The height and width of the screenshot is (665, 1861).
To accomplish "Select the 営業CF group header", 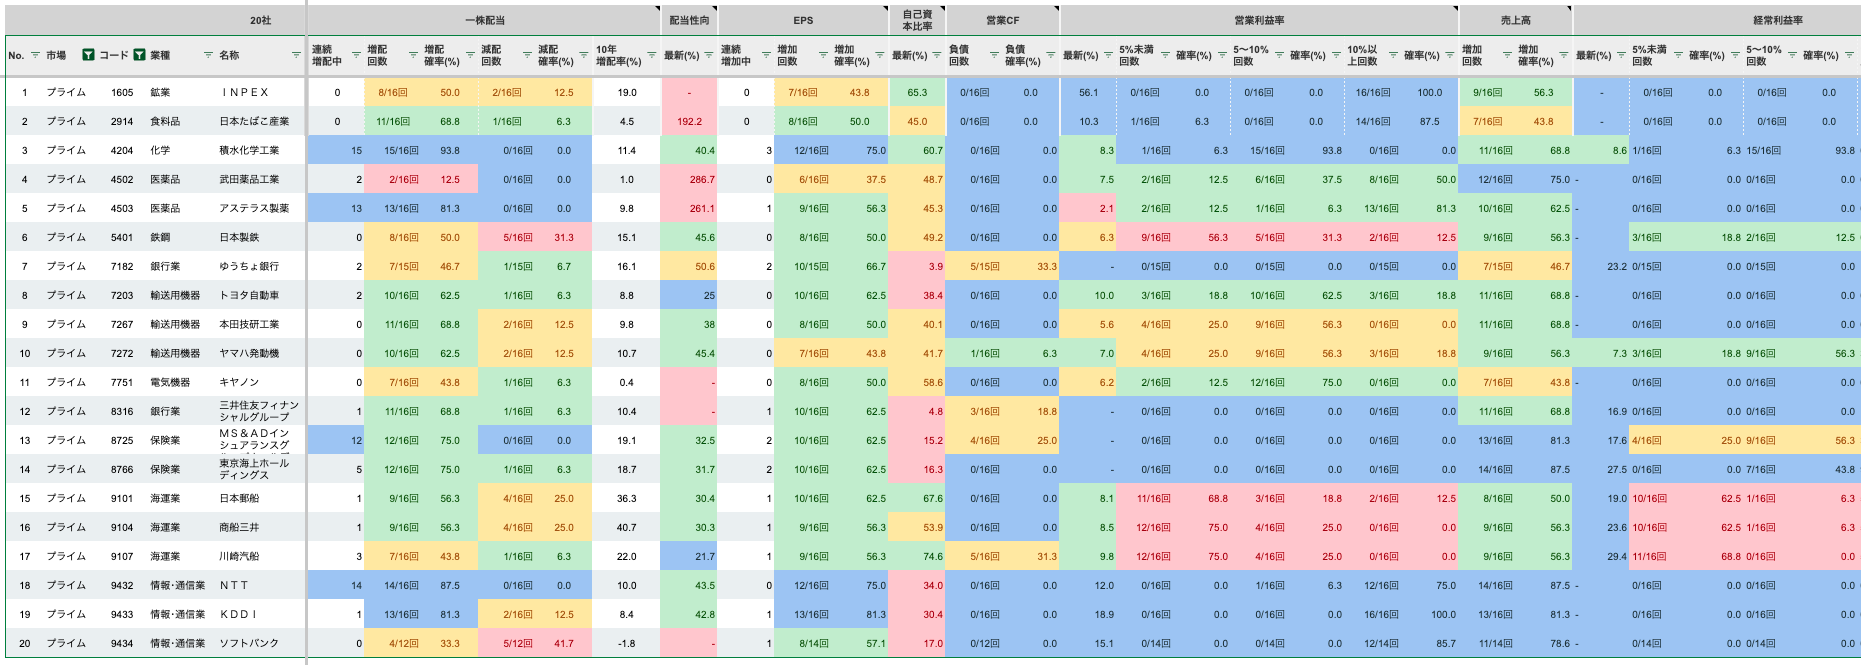I will coord(1002,20).
